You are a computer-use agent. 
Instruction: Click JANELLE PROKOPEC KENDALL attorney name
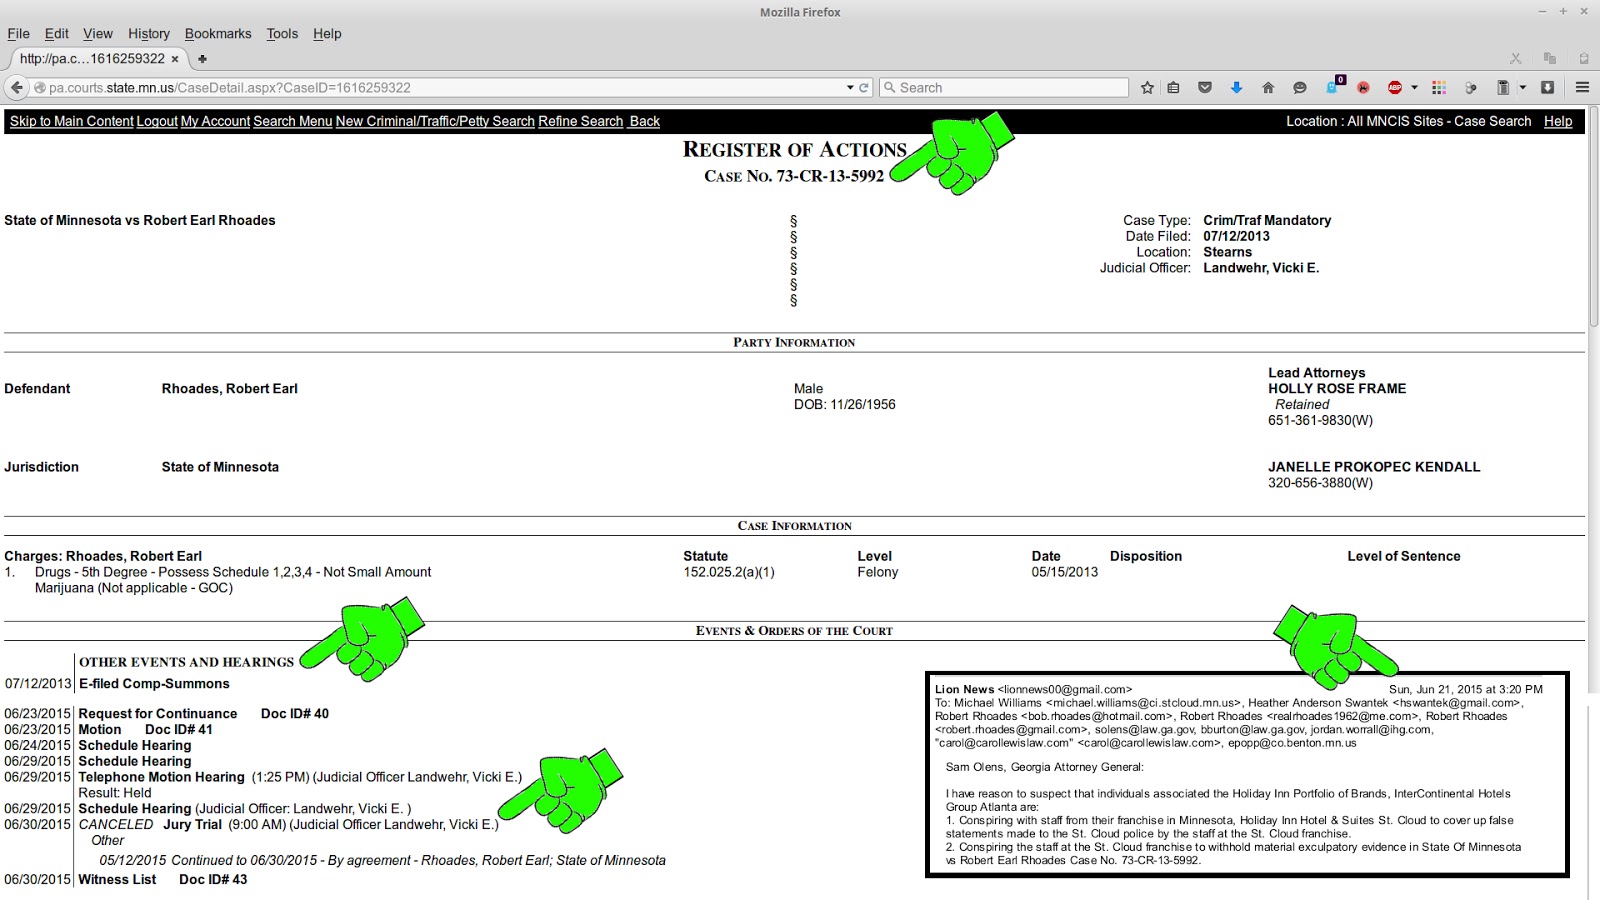(x=1374, y=467)
